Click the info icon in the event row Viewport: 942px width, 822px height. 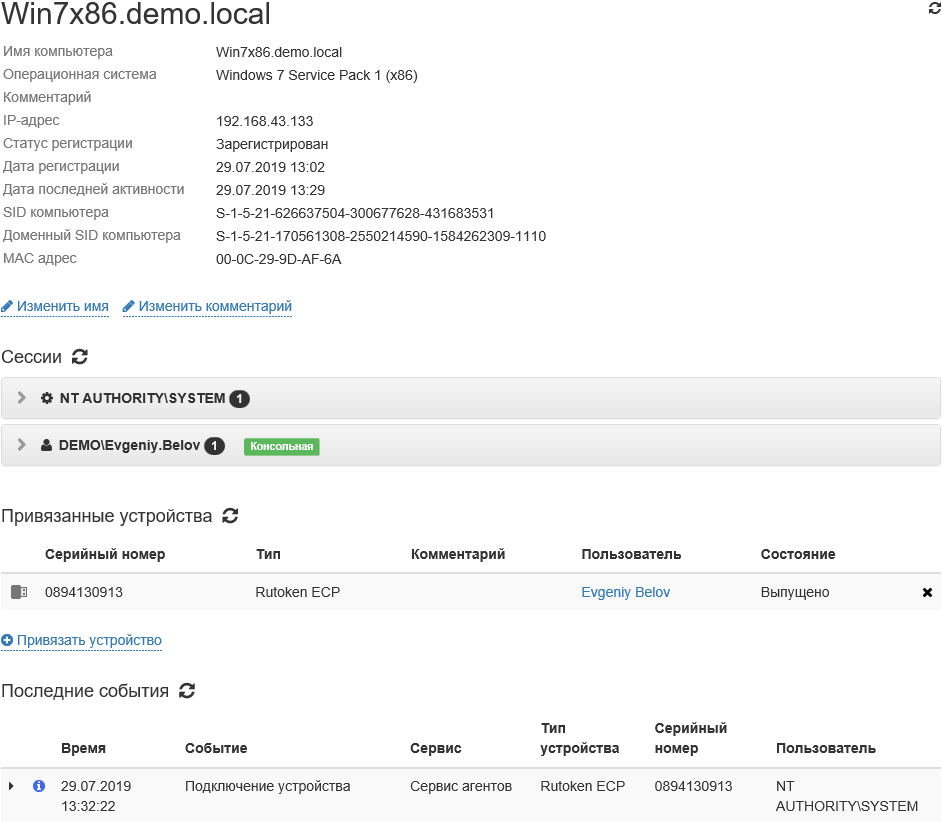click(39, 787)
